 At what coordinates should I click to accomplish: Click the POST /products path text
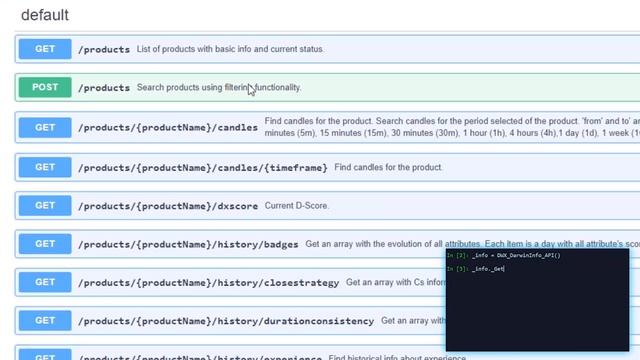tap(104, 88)
